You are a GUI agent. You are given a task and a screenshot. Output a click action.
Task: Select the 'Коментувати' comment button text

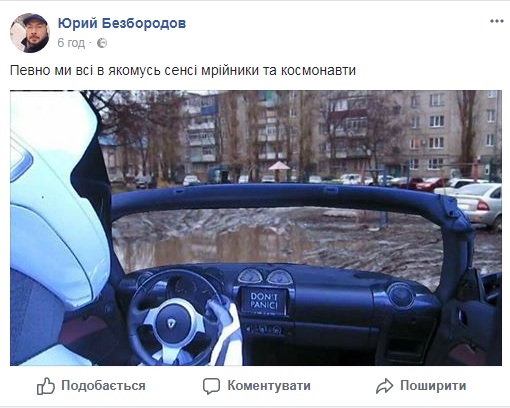pos(269,386)
